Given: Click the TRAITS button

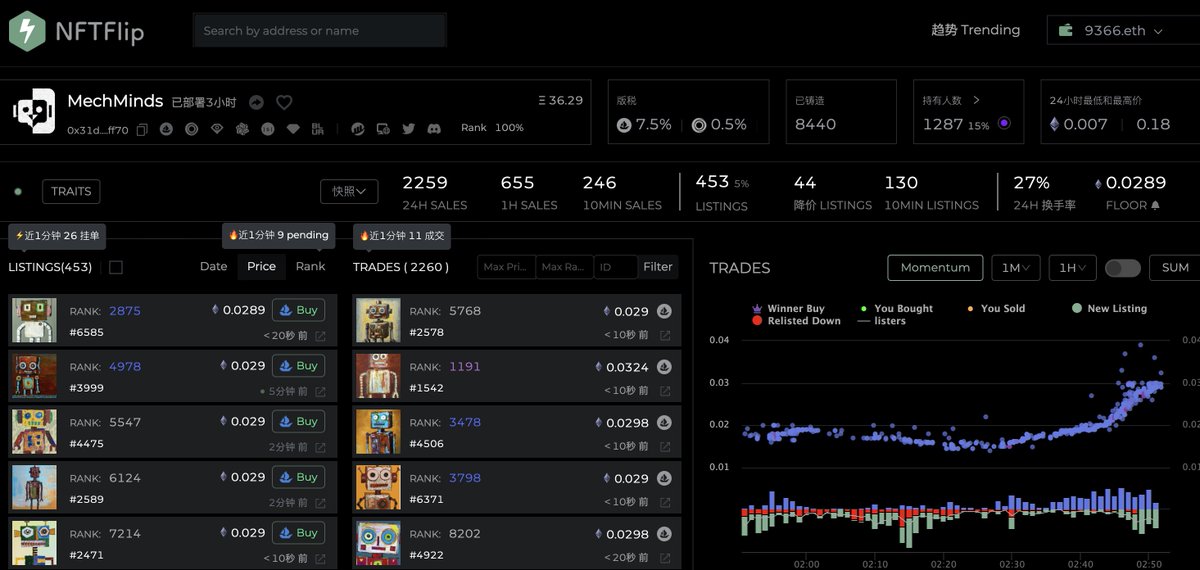Looking at the screenshot, I should (x=71, y=191).
